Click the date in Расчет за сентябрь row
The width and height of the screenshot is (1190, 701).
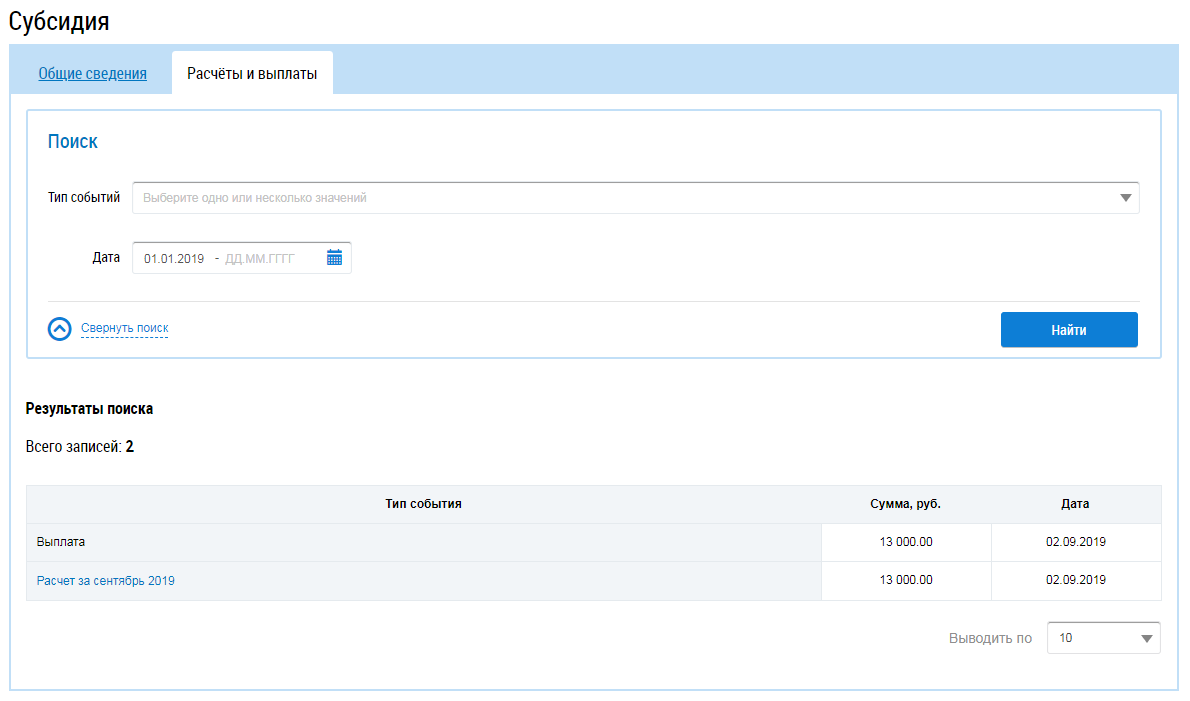click(1075, 580)
